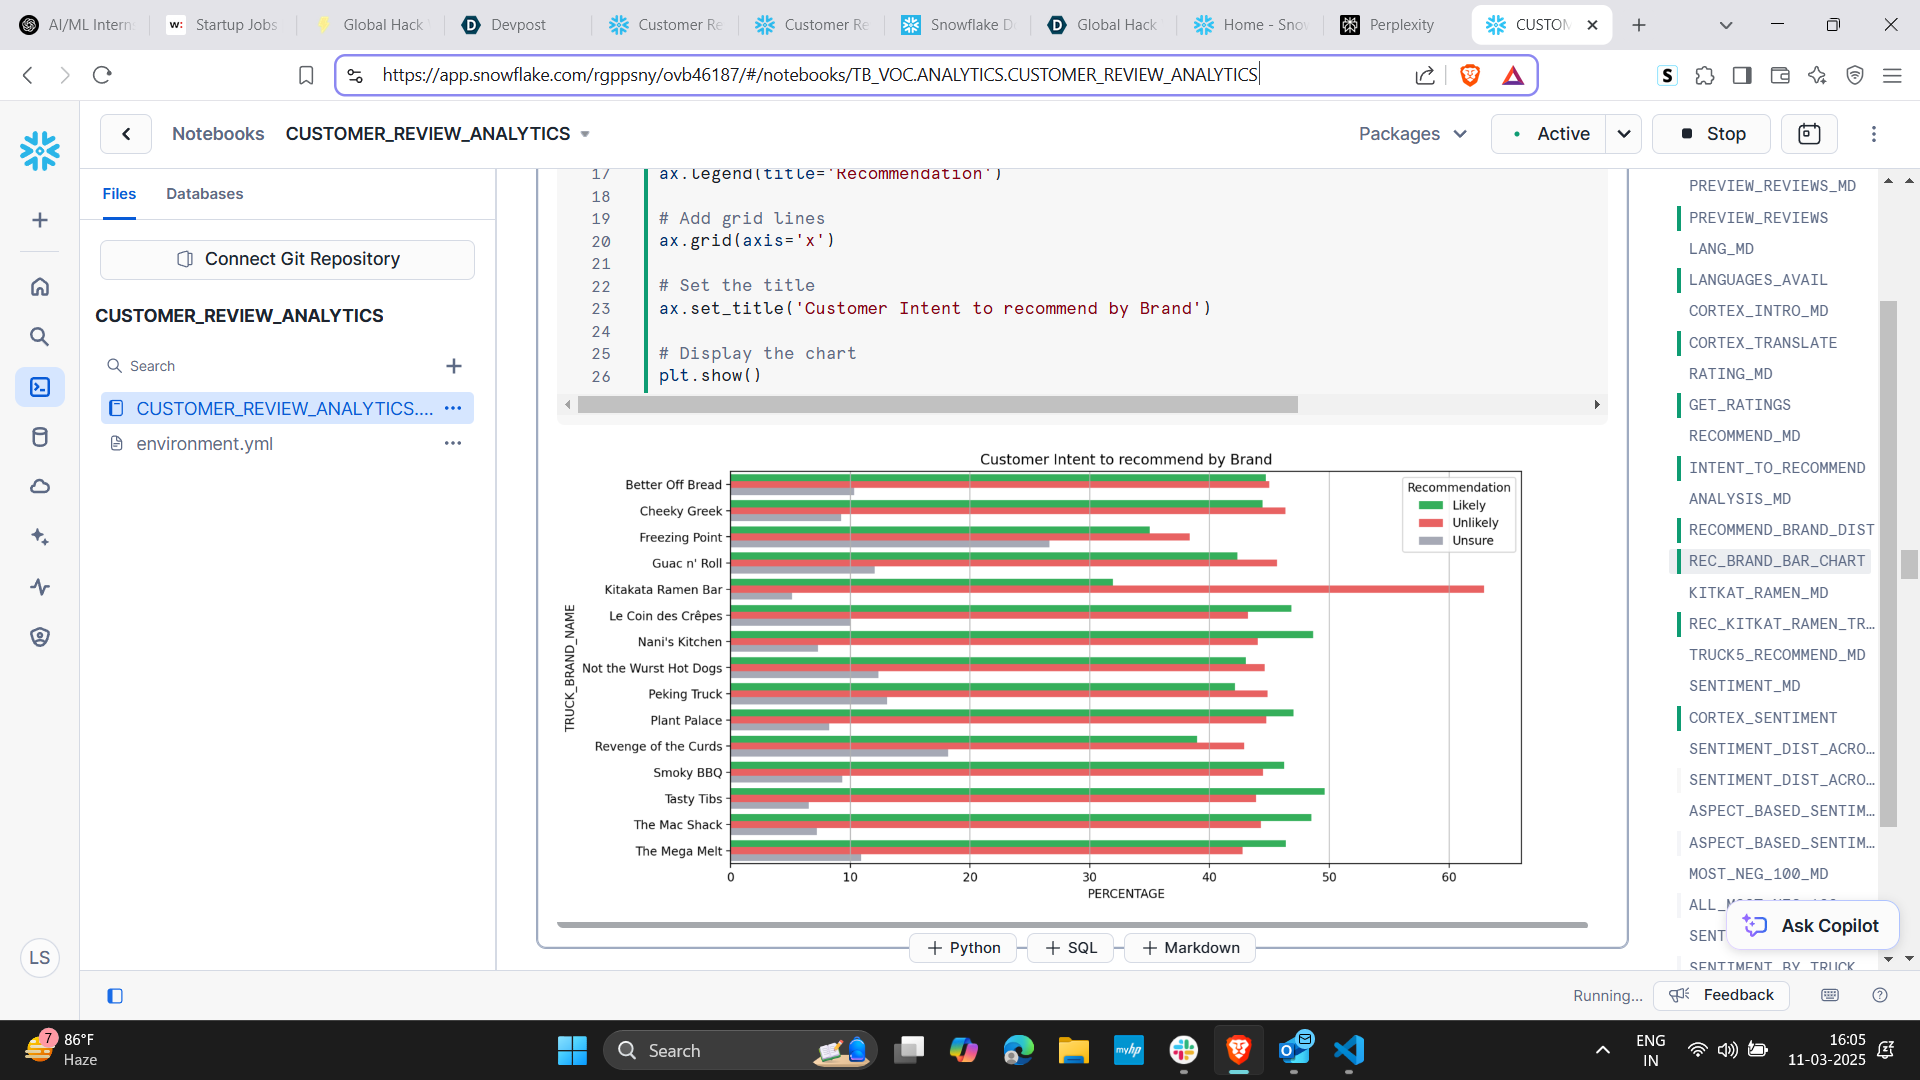The height and width of the screenshot is (1080, 1920).
Task: Open the Active session dropdown arrow
Action: [x=1623, y=134]
